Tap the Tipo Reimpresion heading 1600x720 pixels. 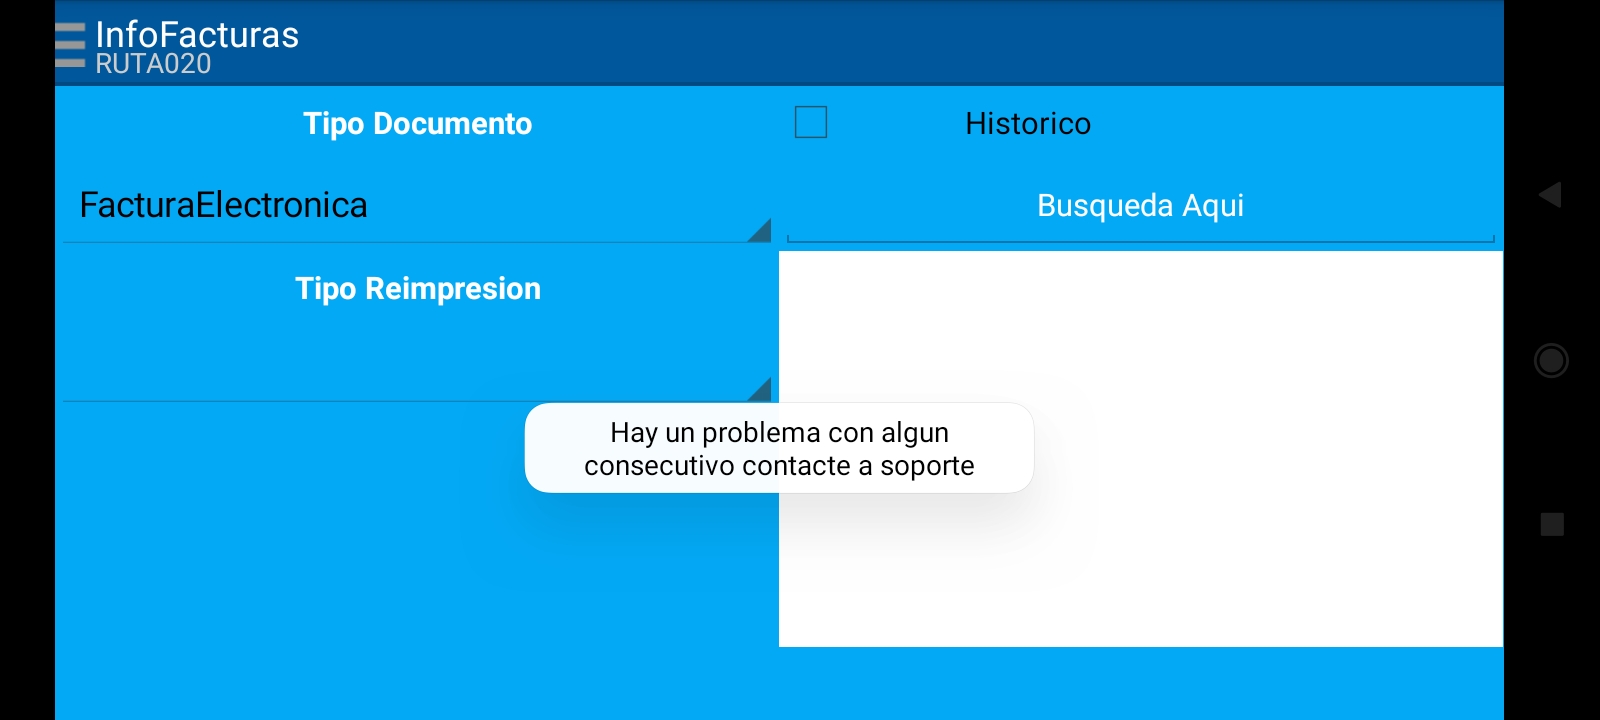417,289
